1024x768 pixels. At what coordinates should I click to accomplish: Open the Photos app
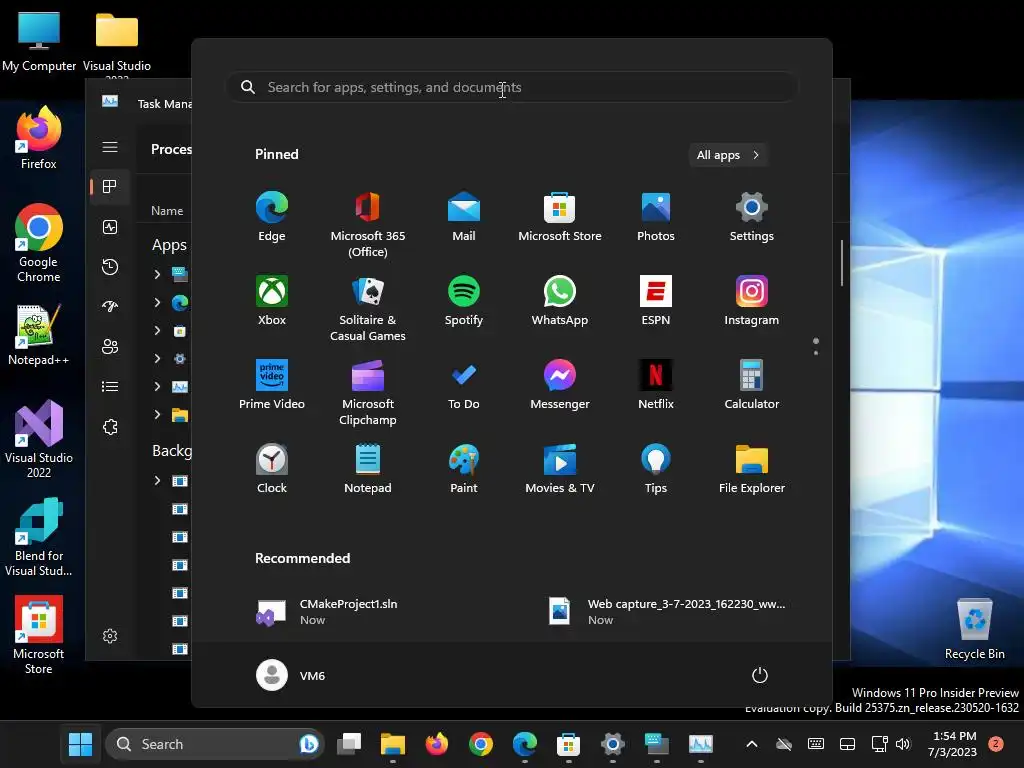[x=656, y=217]
